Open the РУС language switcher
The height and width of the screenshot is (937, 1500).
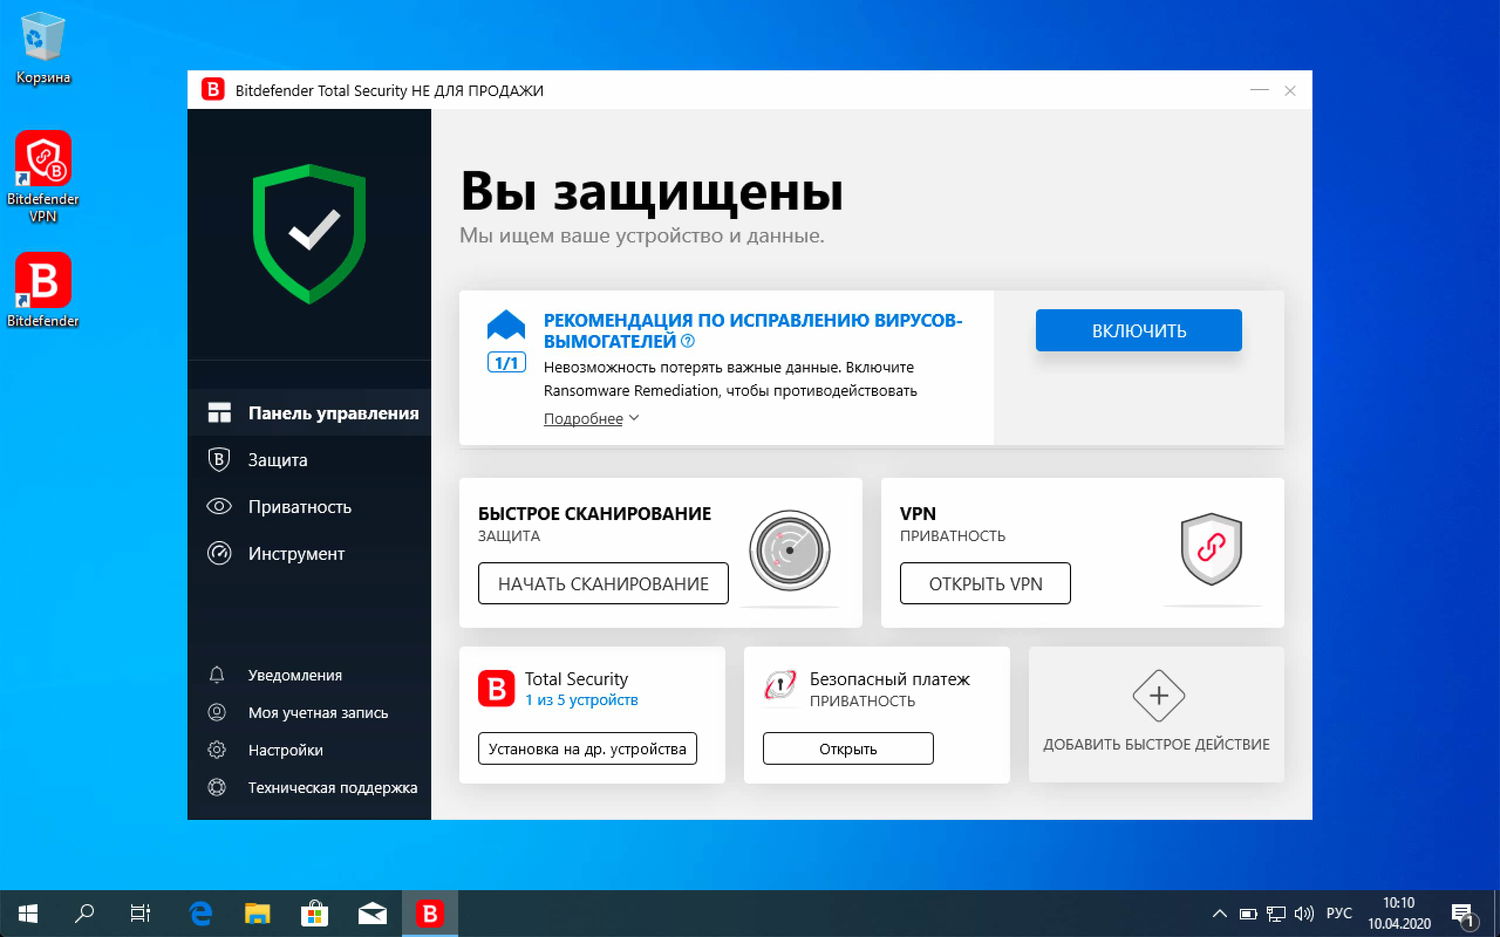[x=1338, y=913]
